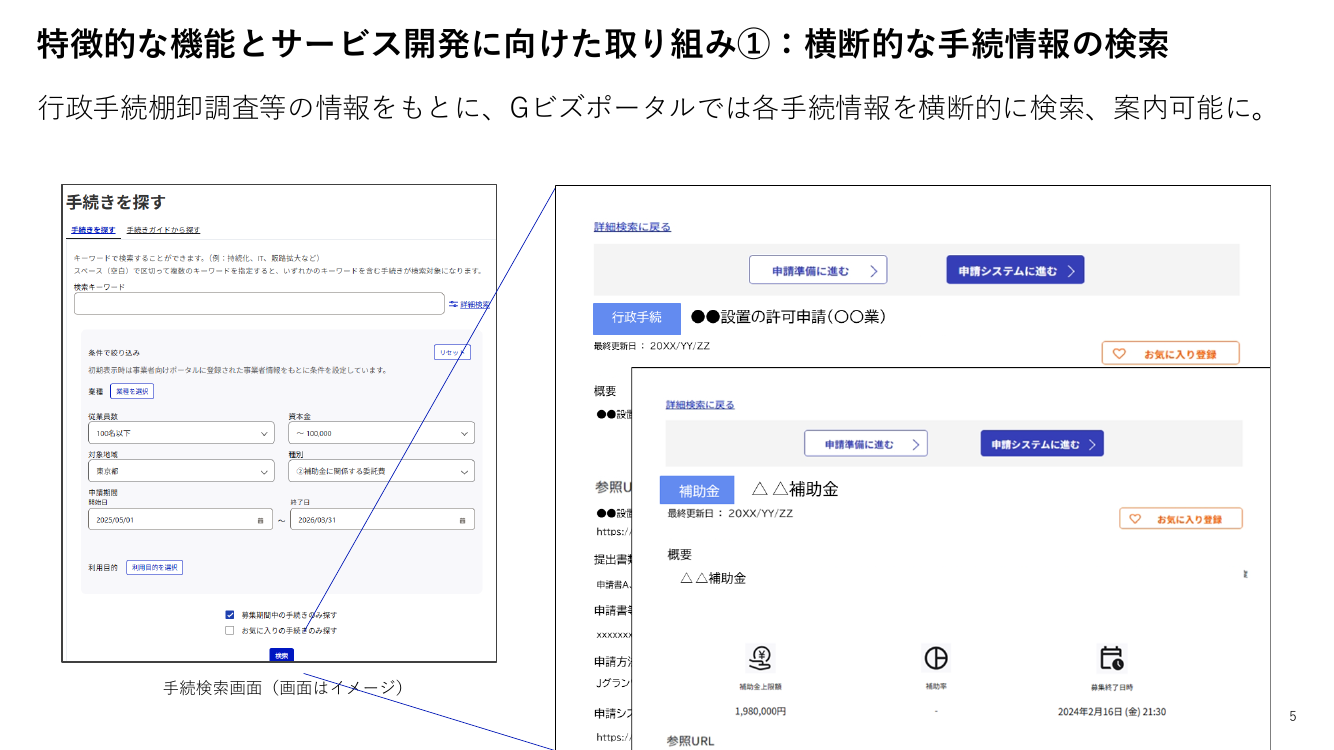Click 申請システムに進む in the 許可申請 panel
This screenshot has width=1334, height=750.
pos(1015,270)
